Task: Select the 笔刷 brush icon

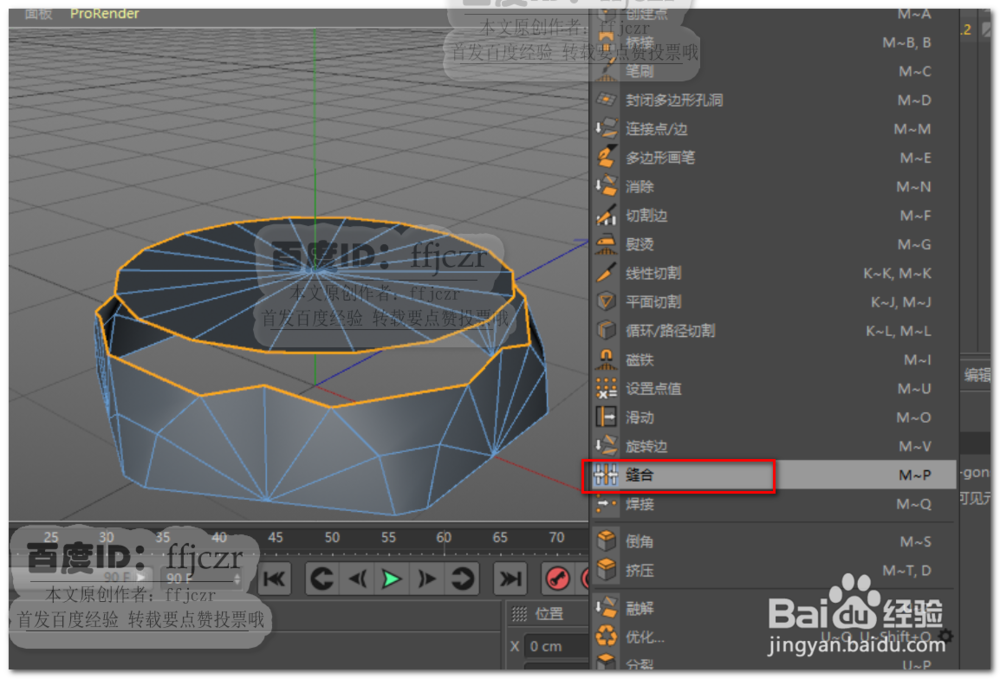Action: (x=606, y=71)
